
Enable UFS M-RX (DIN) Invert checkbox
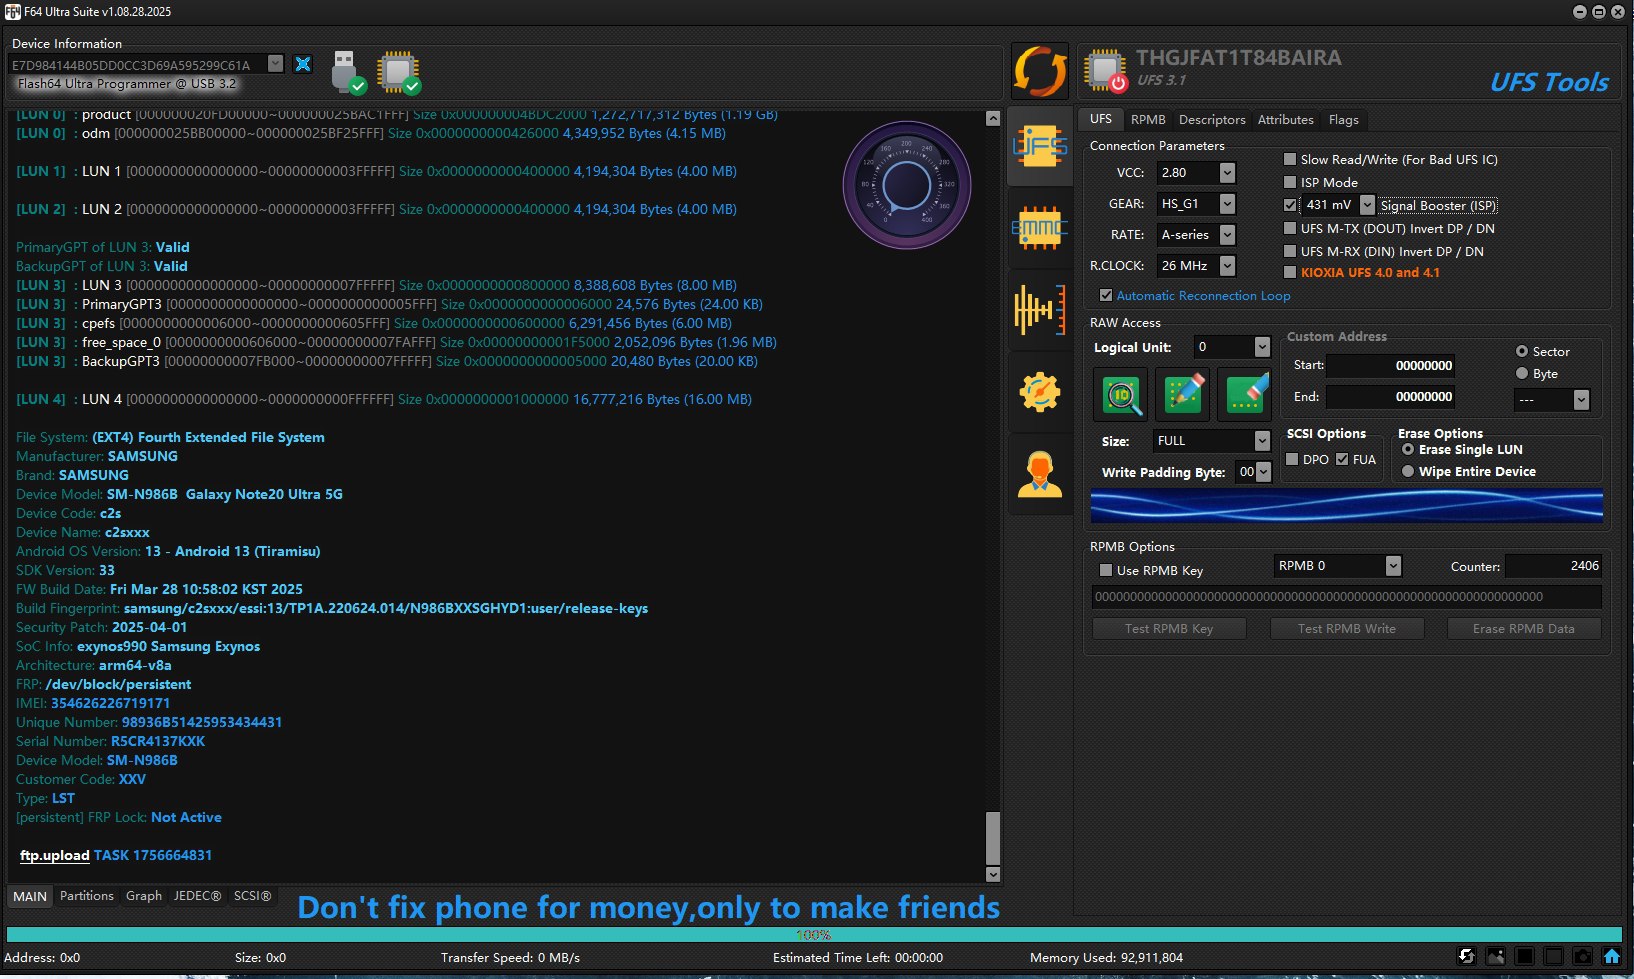coord(1290,251)
